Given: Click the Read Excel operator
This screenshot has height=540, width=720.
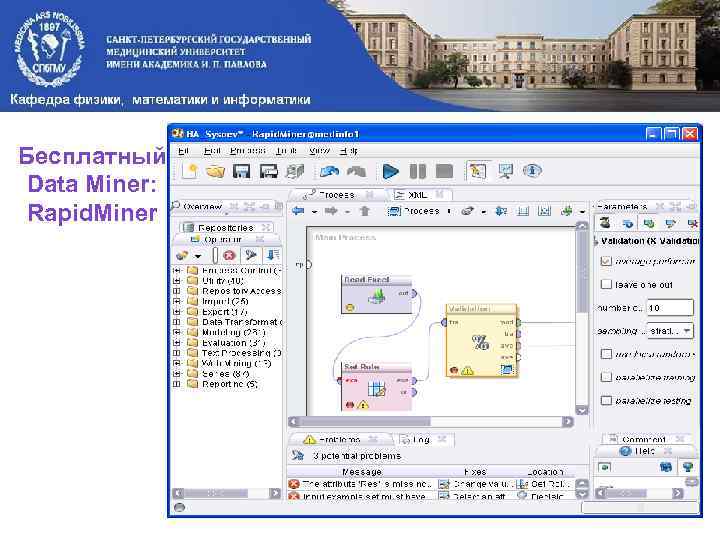Looking at the screenshot, I should pos(377,294).
